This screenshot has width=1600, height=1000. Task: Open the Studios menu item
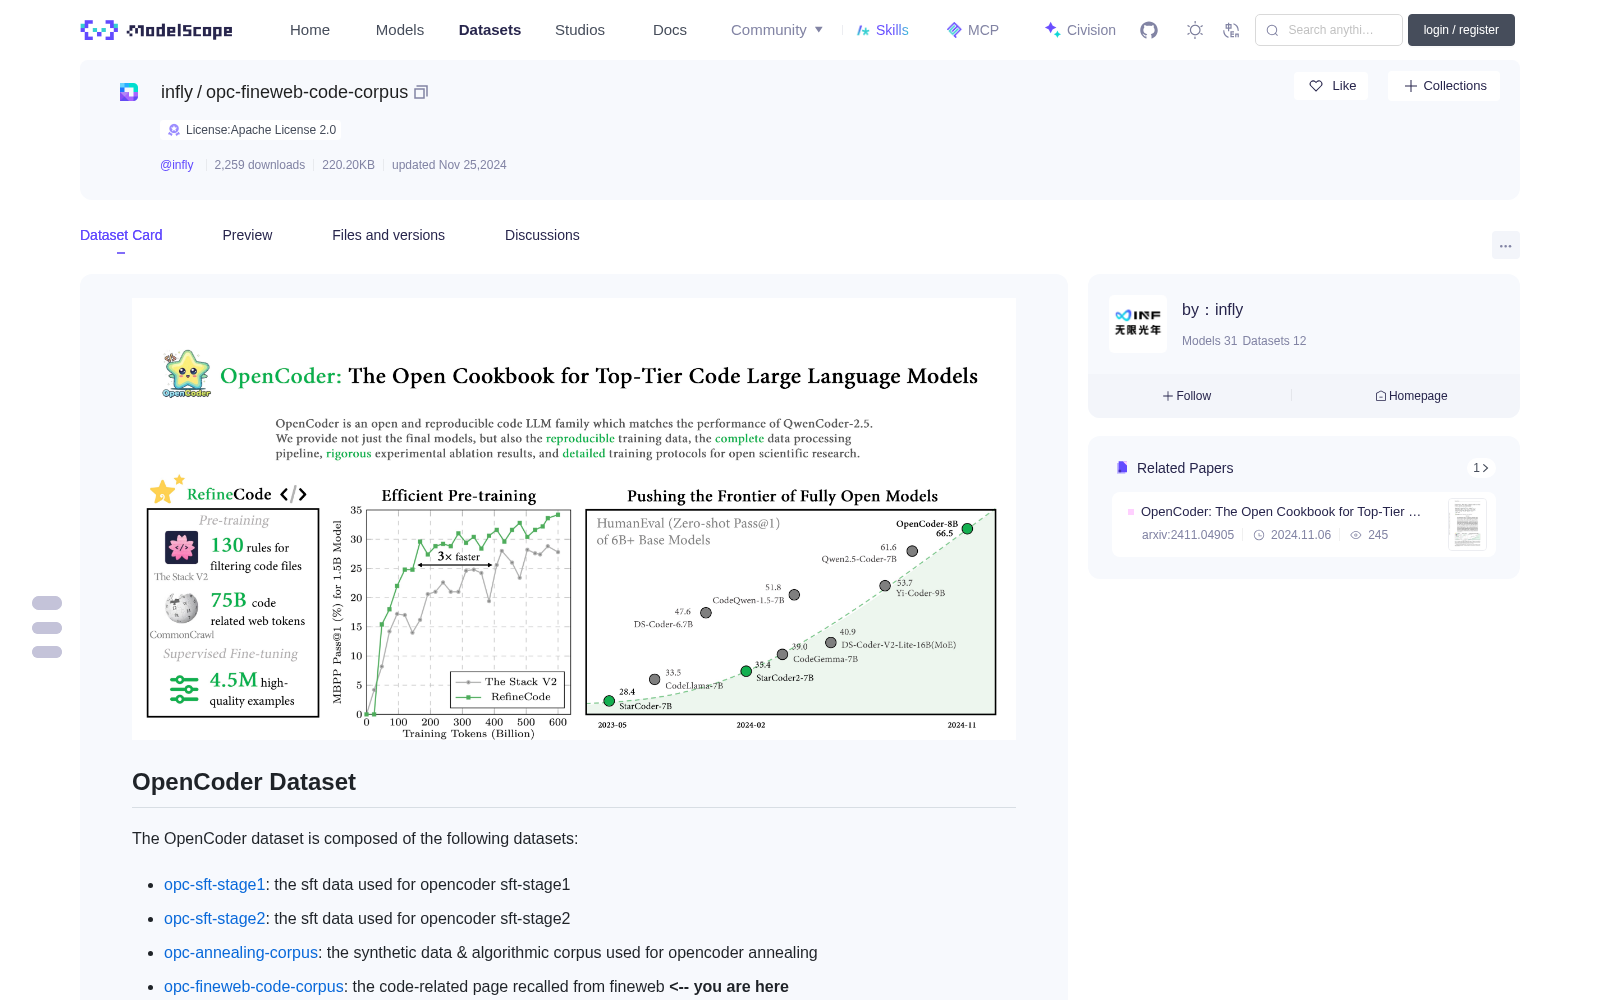pos(580,30)
